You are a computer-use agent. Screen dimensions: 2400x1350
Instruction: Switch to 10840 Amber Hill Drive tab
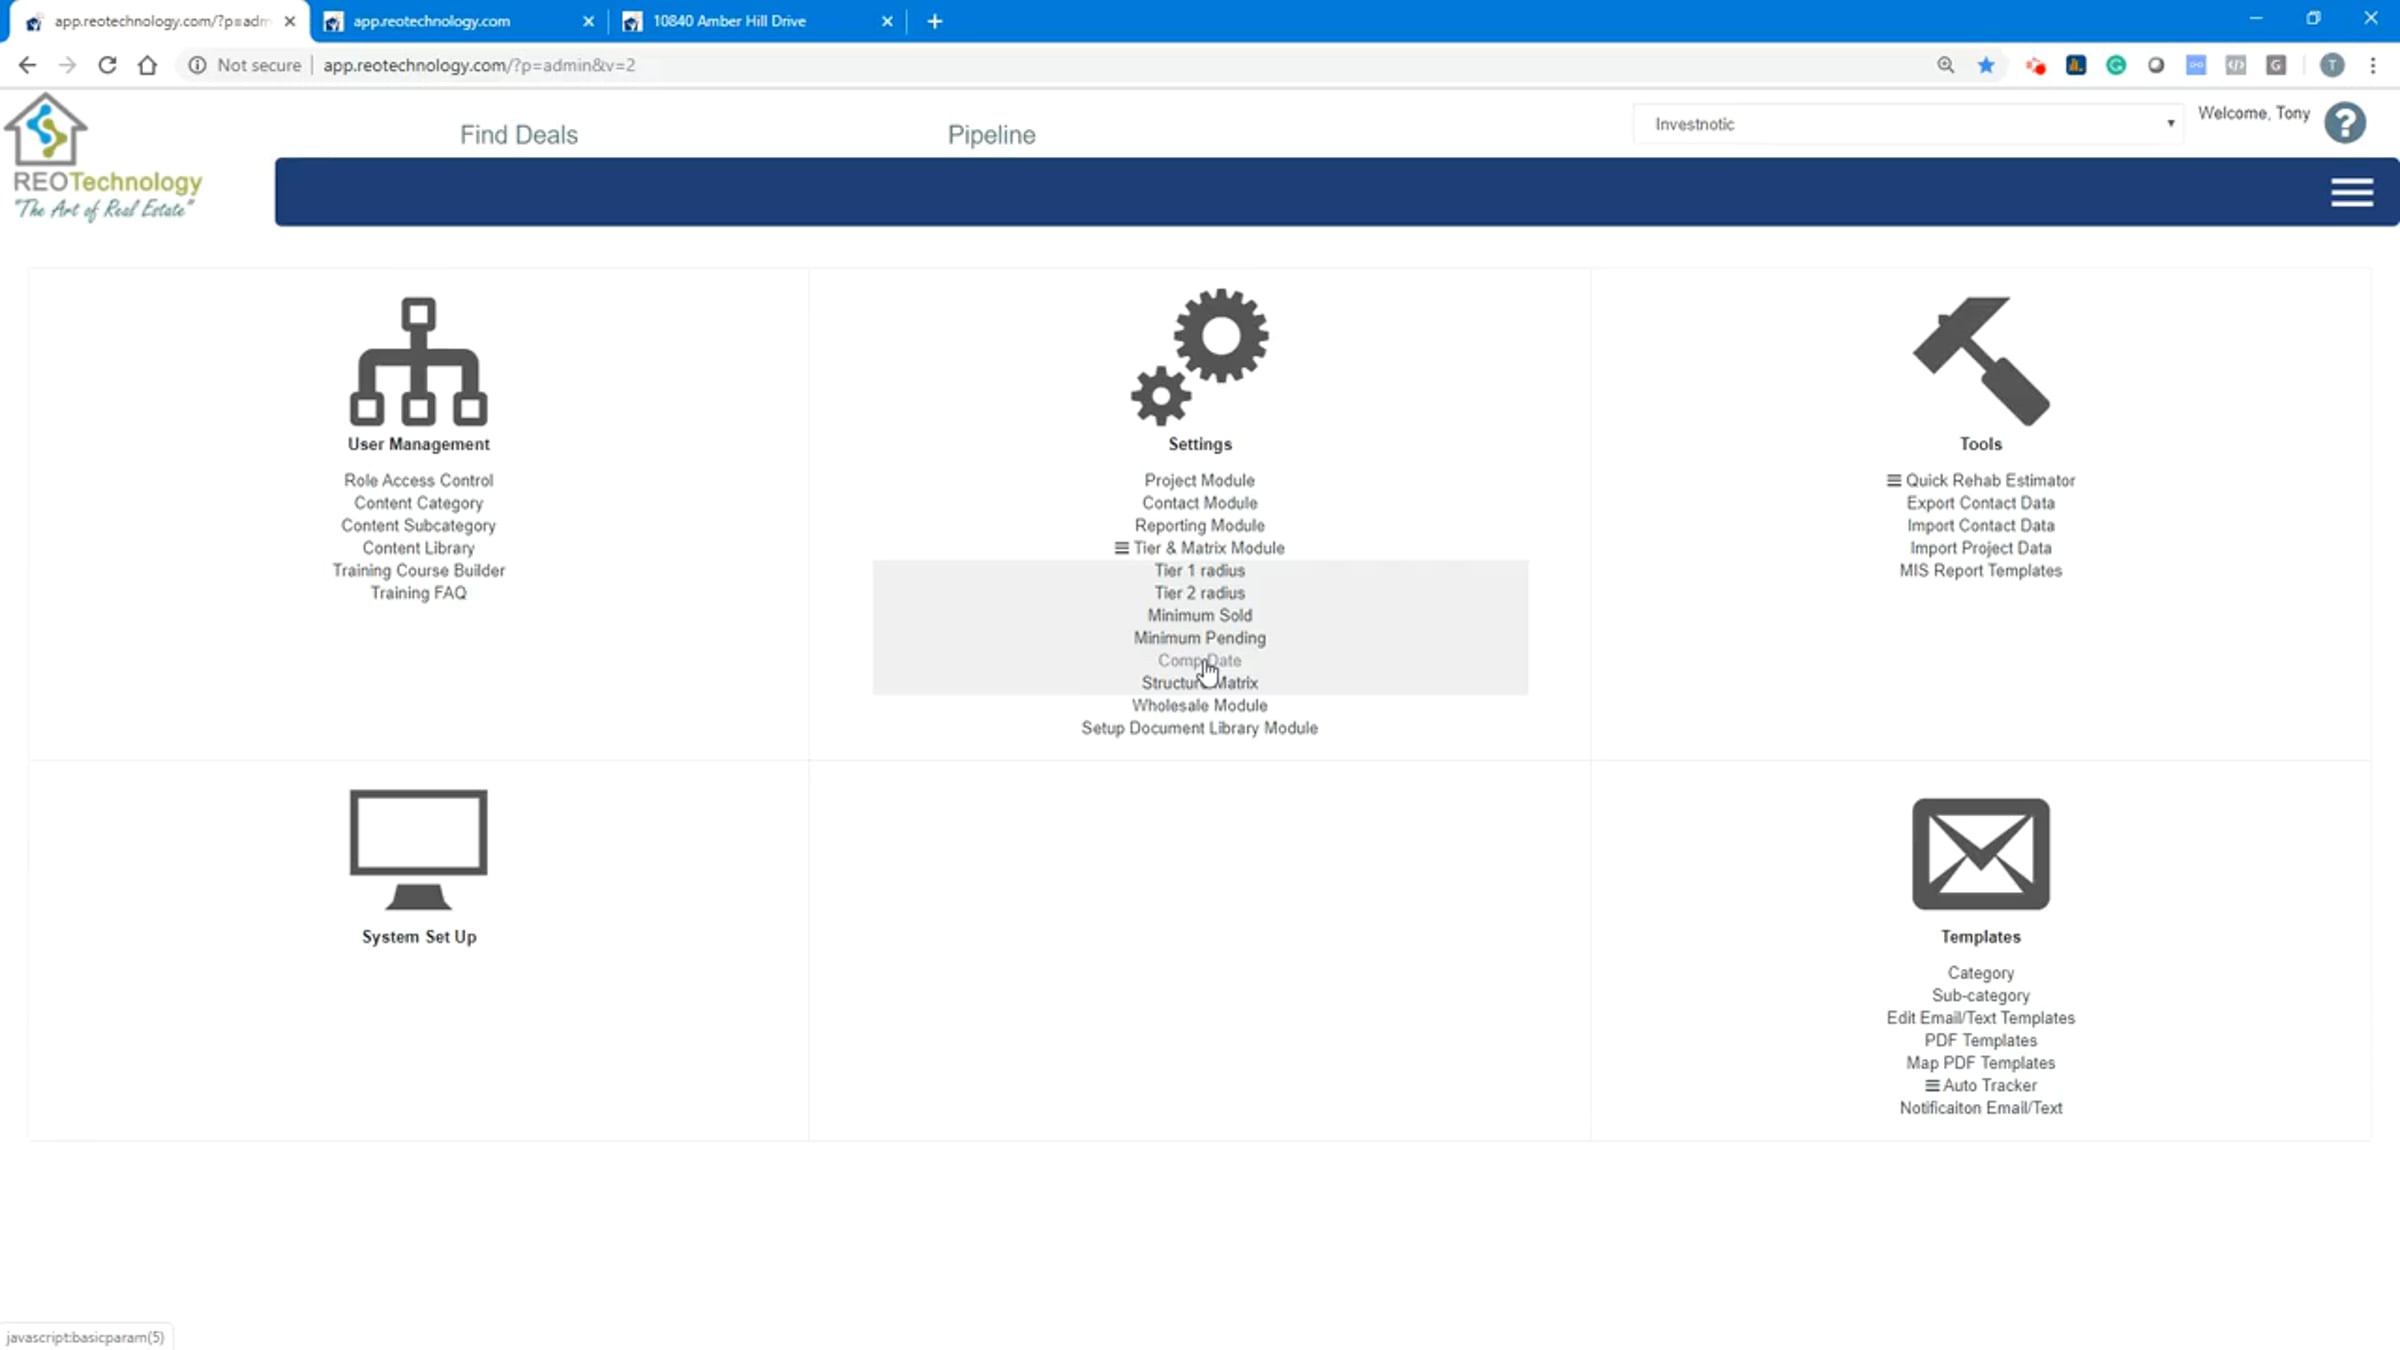tap(729, 21)
